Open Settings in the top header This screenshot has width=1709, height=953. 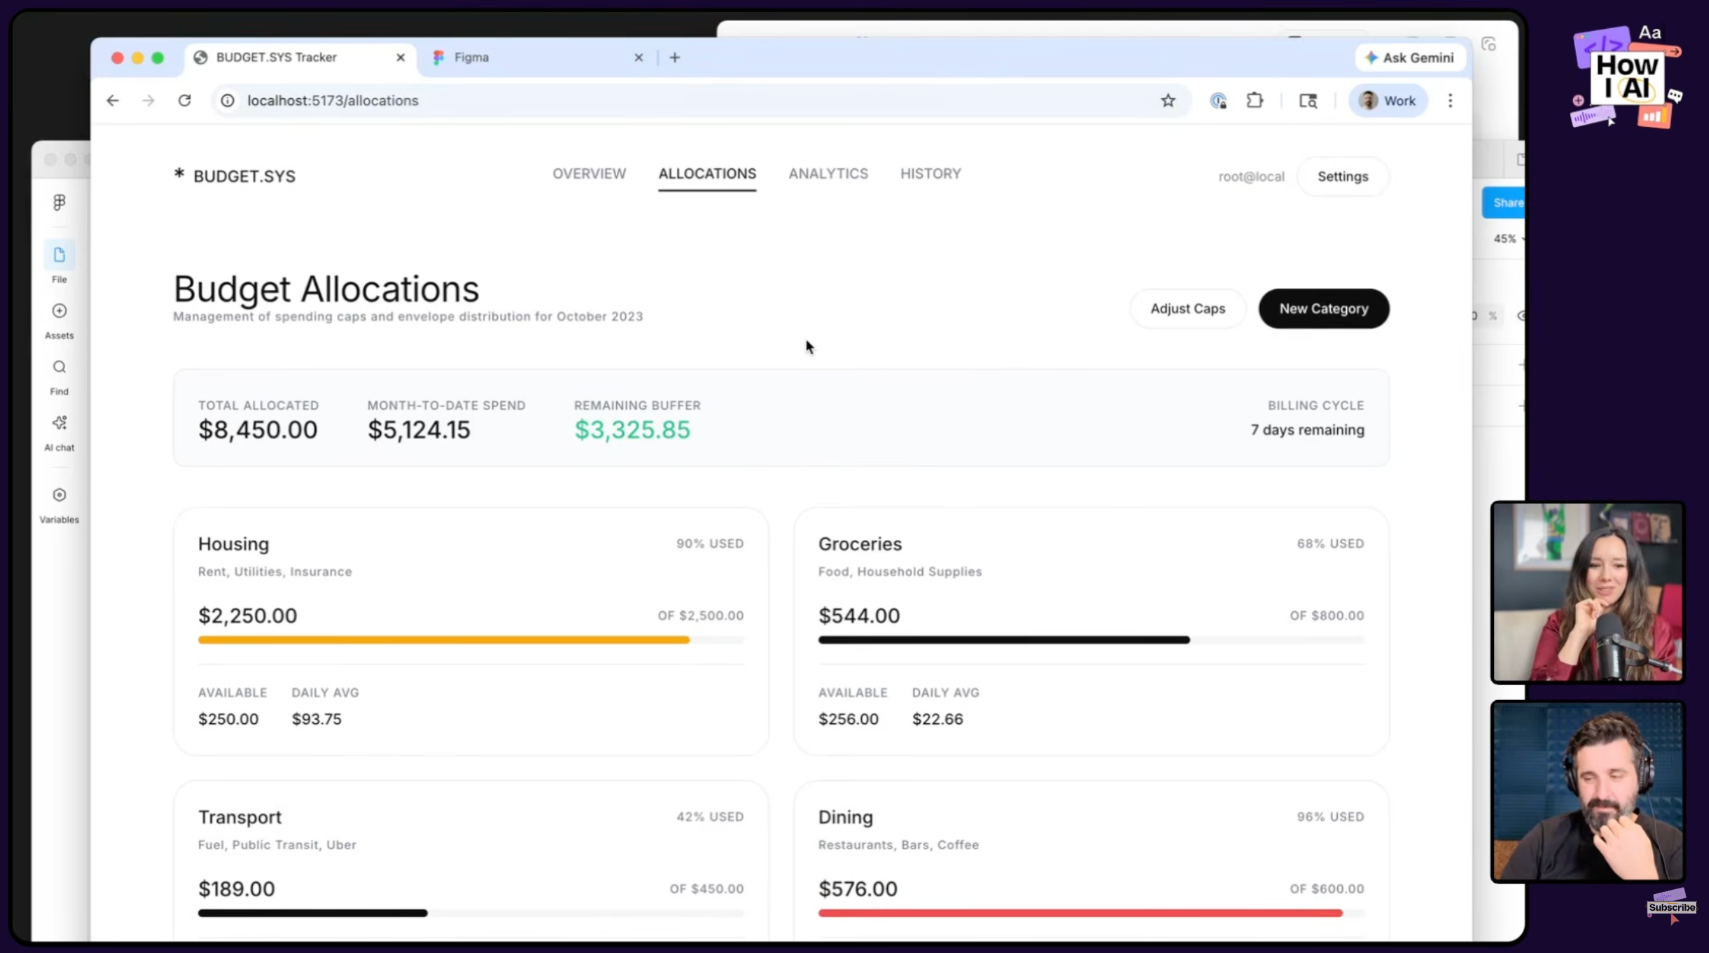pyautogui.click(x=1342, y=177)
